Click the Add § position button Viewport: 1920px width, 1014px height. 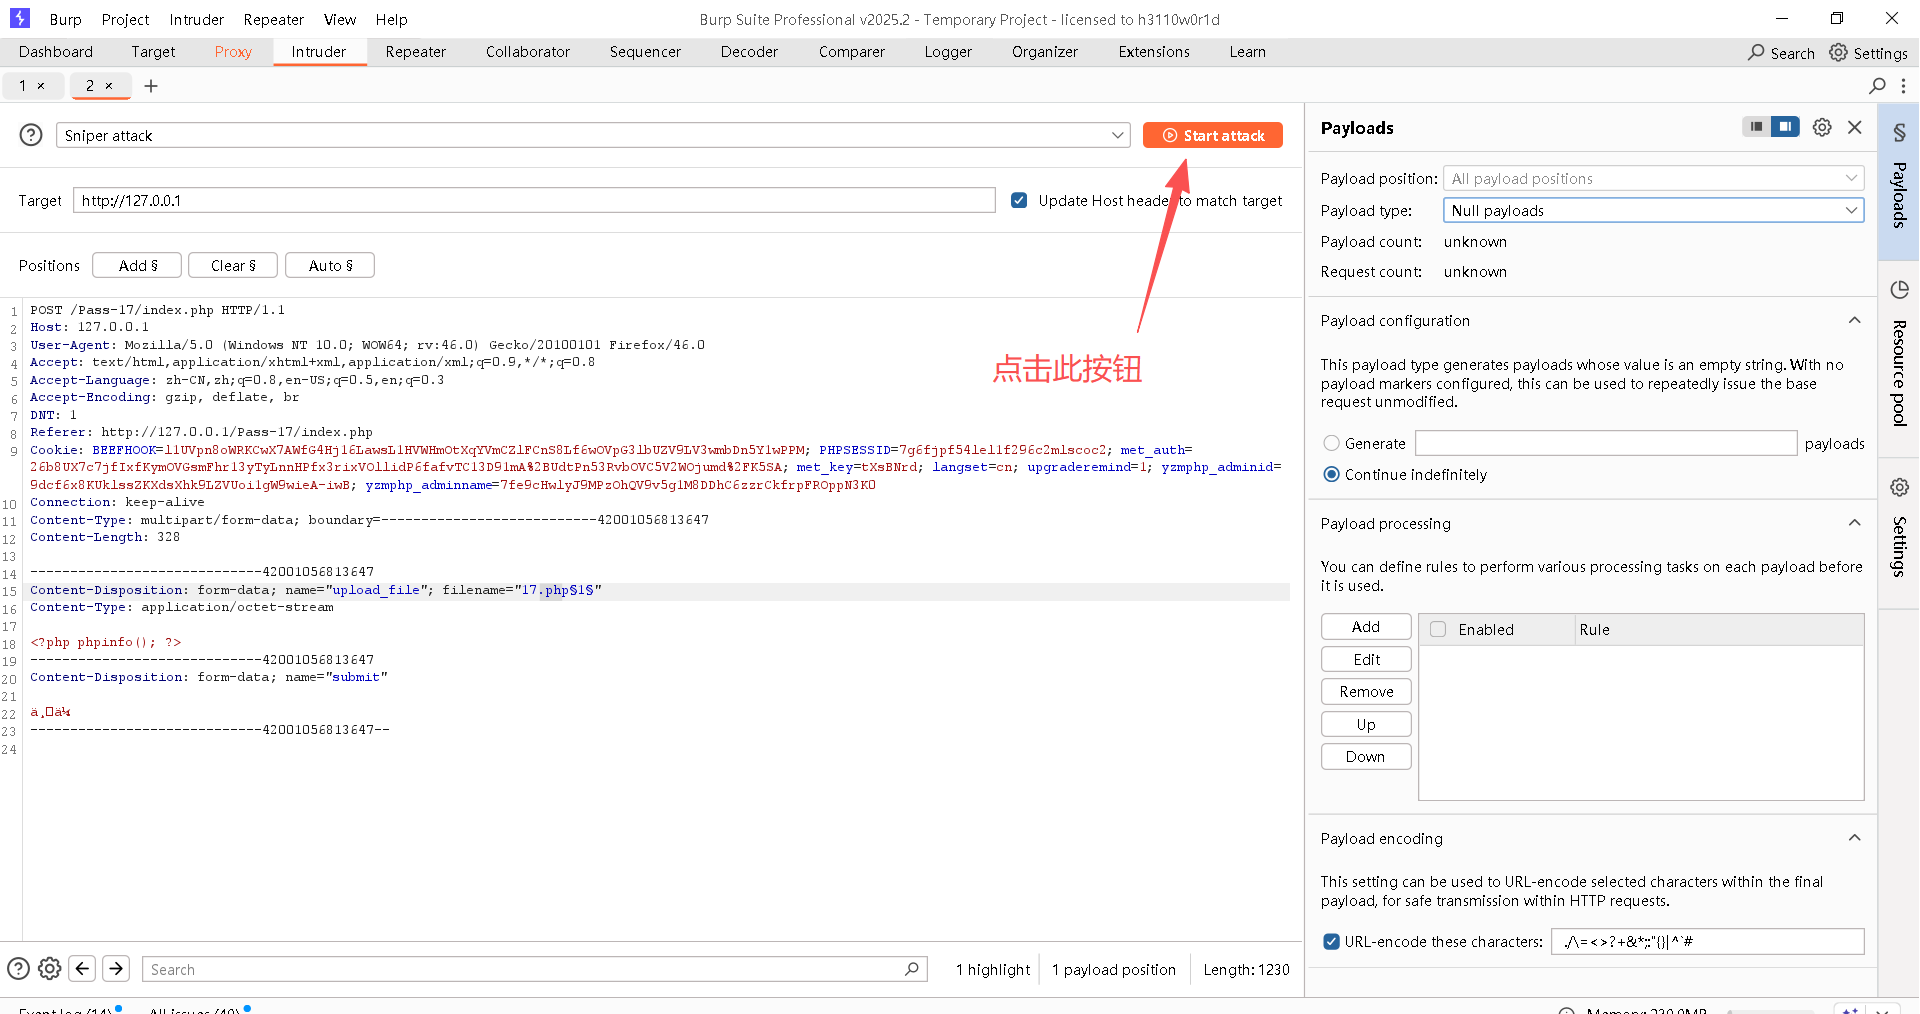pyautogui.click(x=137, y=265)
